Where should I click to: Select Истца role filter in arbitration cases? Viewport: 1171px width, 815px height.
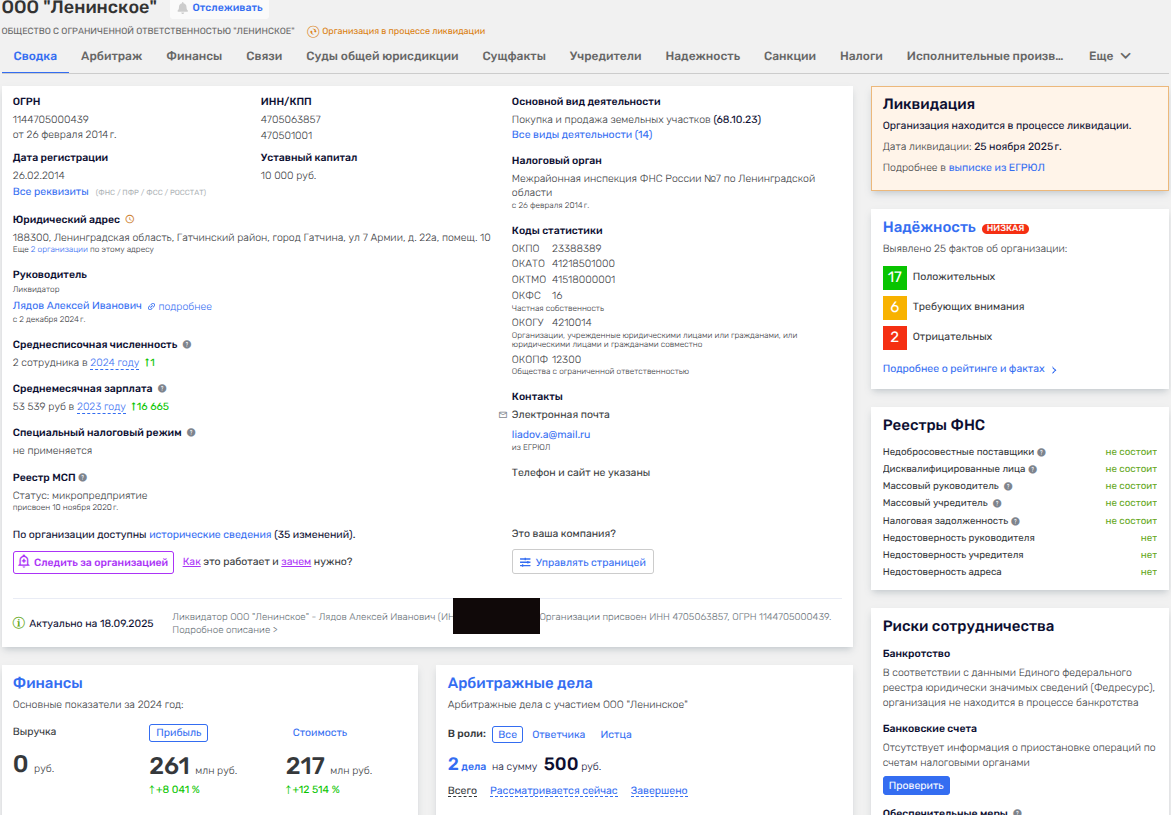click(615, 735)
